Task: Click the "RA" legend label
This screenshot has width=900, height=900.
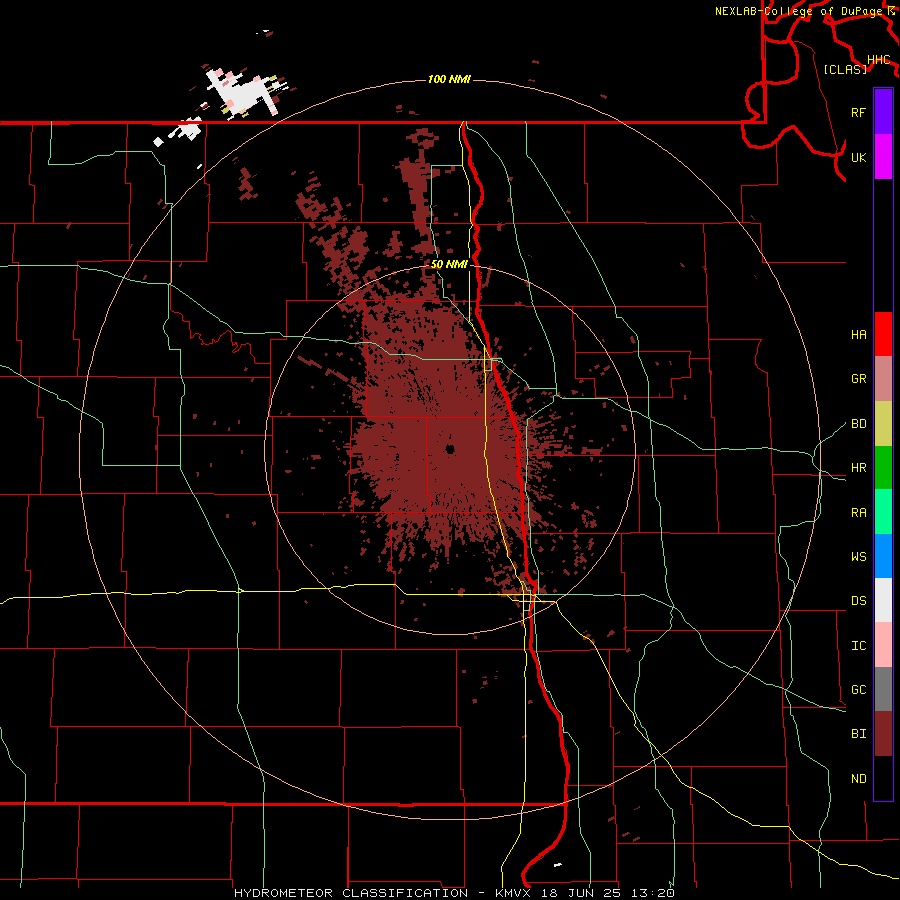Action: coord(858,513)
